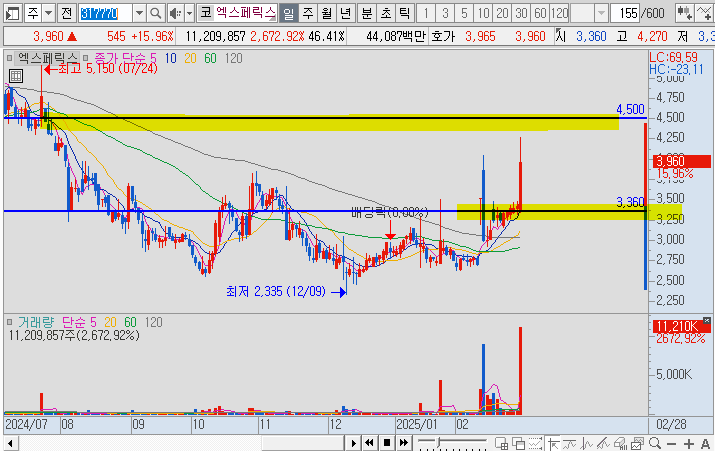The height and width of the screenshot is (451, 715).
Task: Click the window with grid layout icon
Action: [501, 443]
